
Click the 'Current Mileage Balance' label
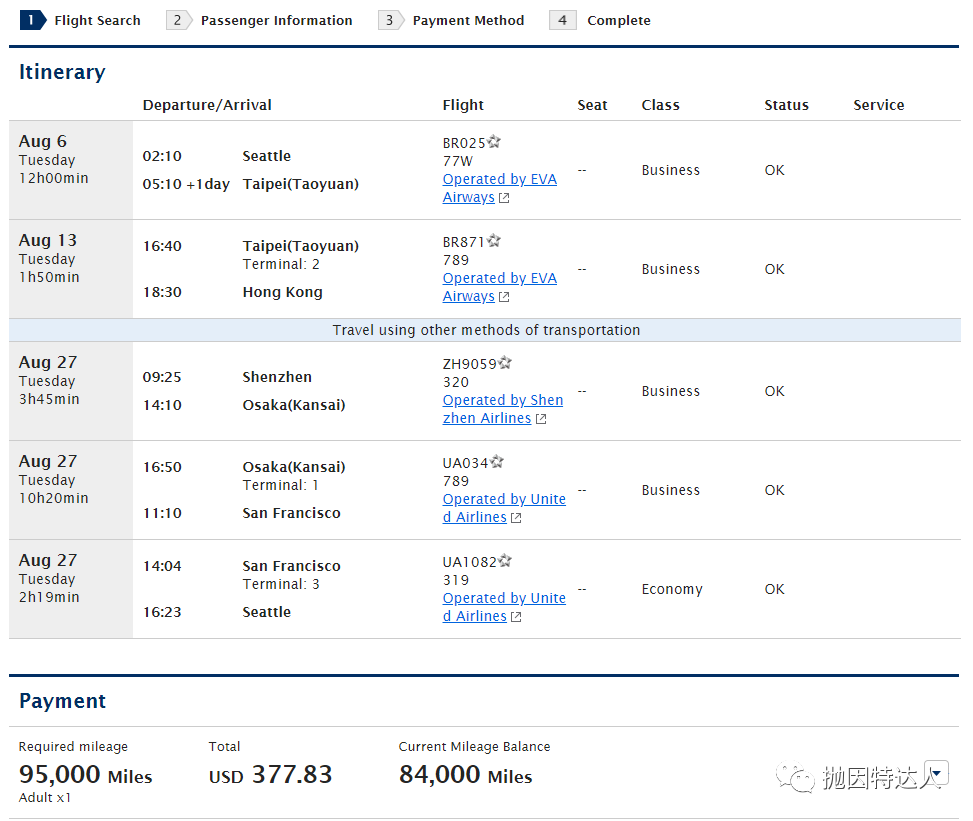point(474,747)
